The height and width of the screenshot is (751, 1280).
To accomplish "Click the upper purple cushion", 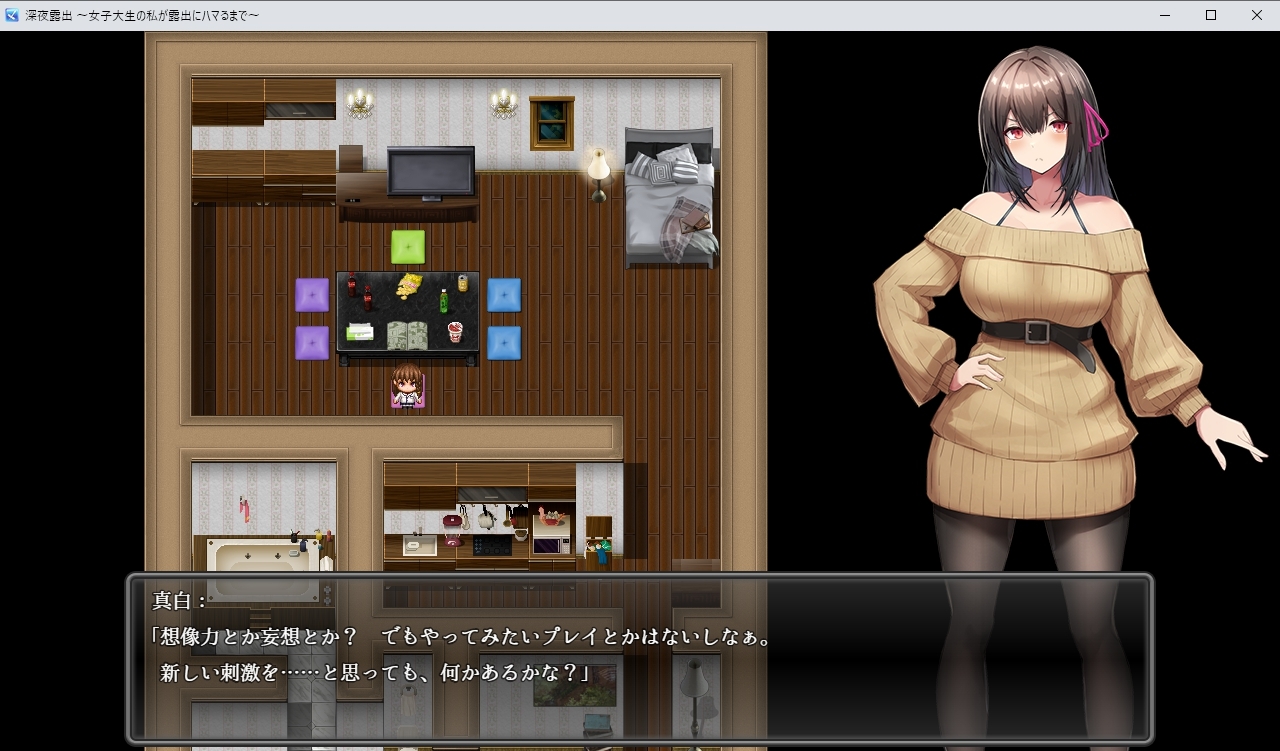I will click(x=312, y=295).
